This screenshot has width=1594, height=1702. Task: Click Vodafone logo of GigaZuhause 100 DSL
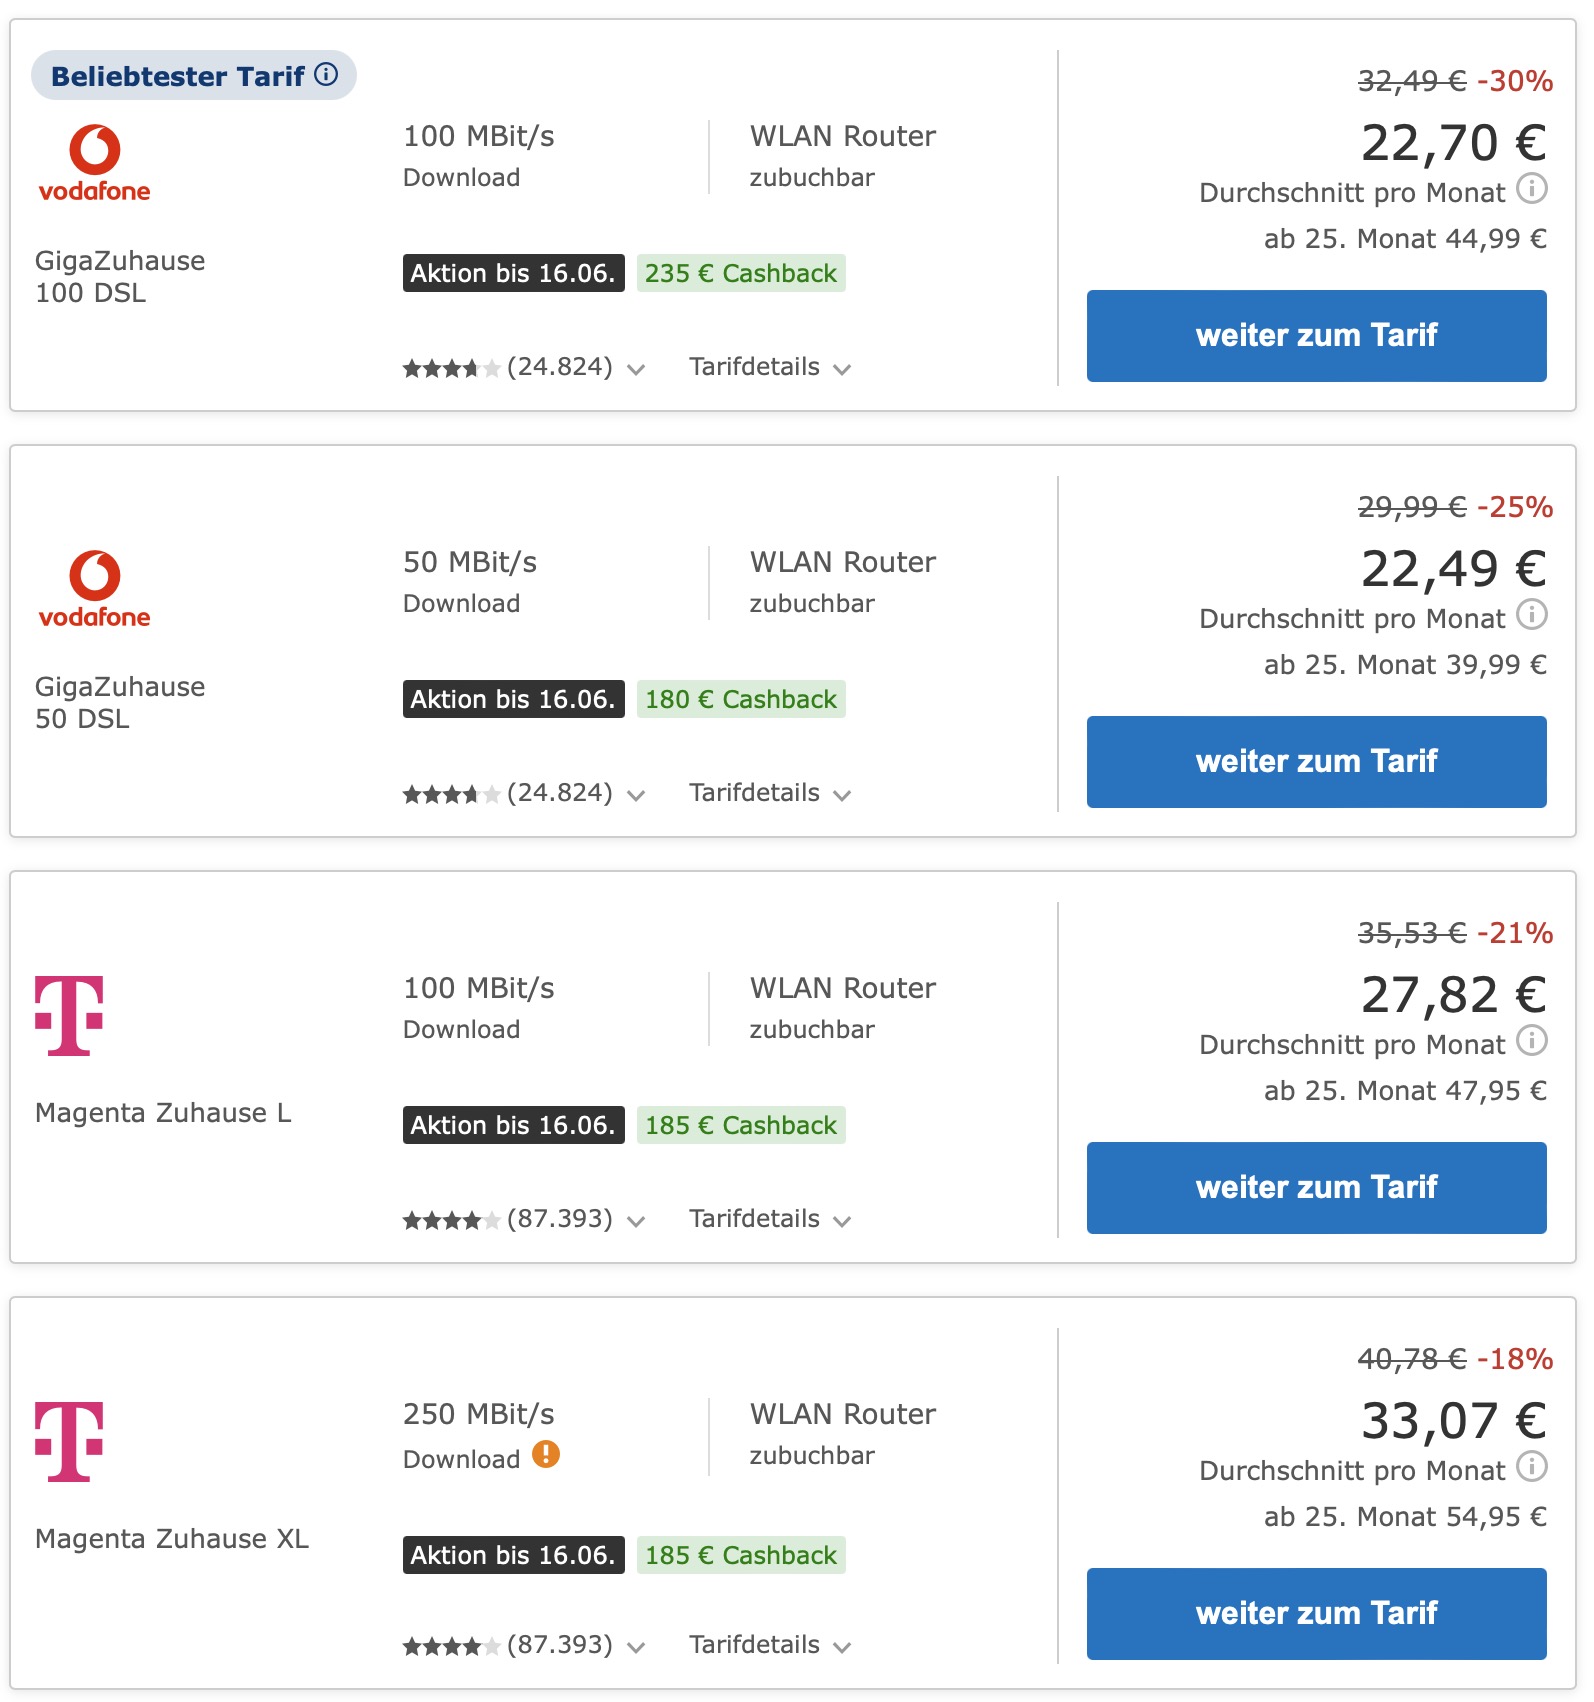click(94, 164)
